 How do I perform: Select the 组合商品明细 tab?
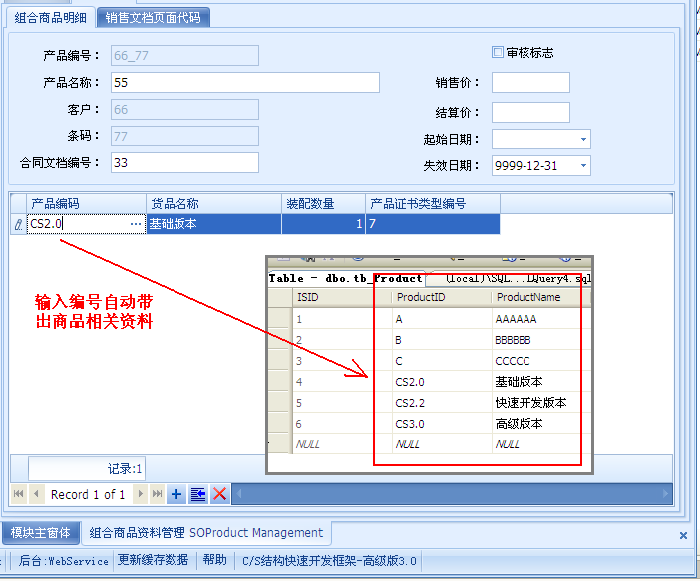(52, 17)
